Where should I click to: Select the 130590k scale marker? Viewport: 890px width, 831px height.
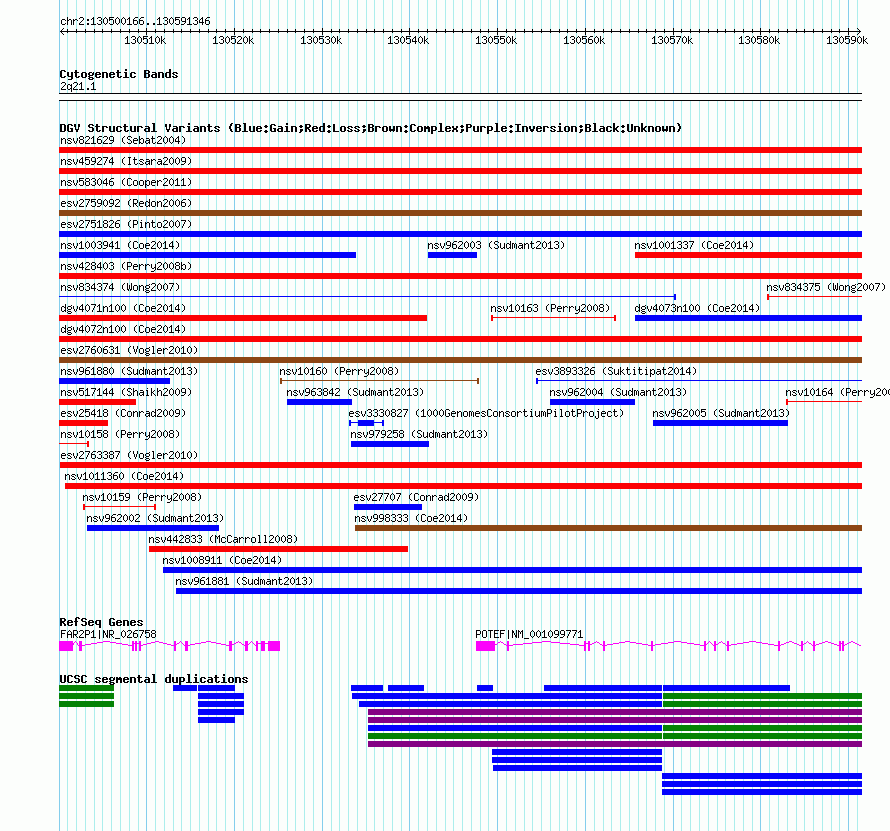pyautogui.click(x=847, y=40)
